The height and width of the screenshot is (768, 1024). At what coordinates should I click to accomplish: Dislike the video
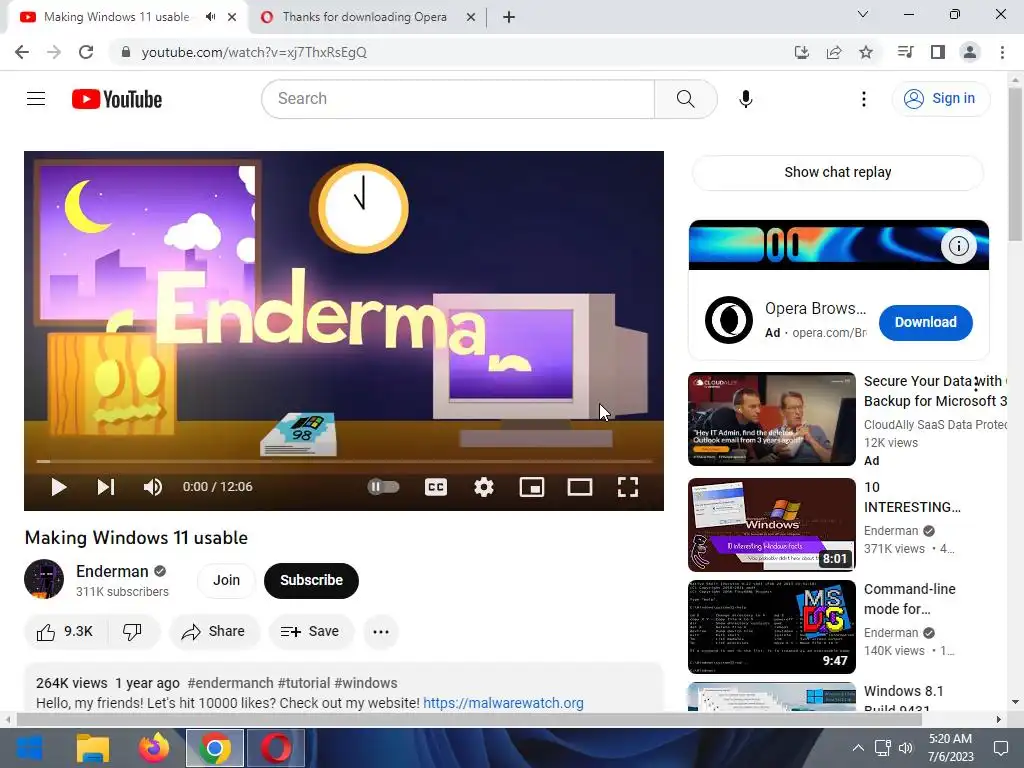point(133,632)
